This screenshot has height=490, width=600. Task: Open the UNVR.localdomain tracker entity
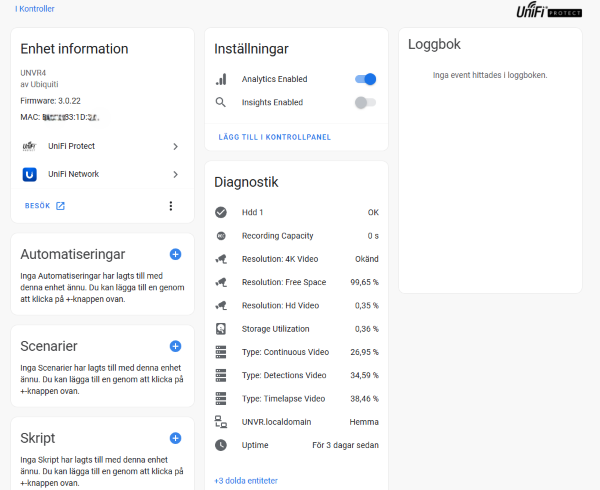(297, 422)
